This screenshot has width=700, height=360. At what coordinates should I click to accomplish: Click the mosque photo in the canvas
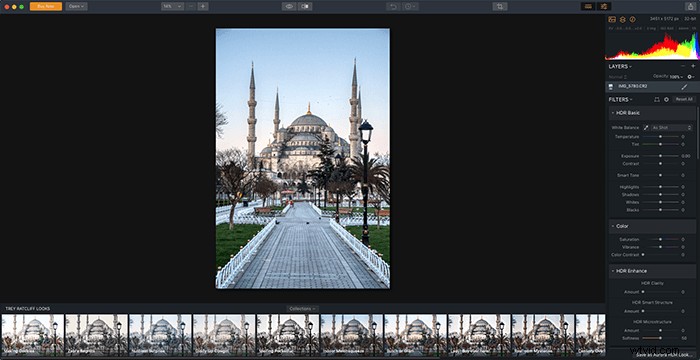tap(303, 159)
